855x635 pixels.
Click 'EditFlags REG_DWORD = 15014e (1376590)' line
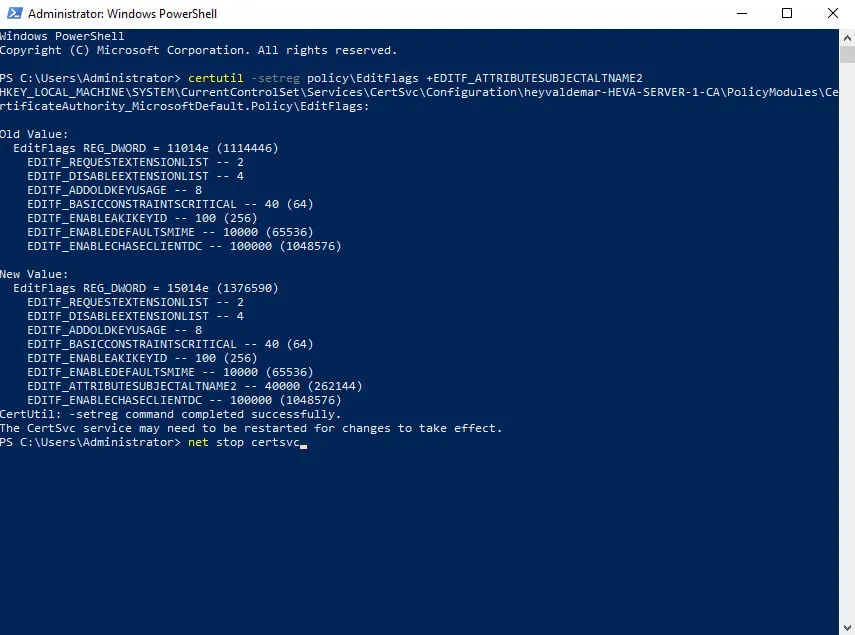click(146, 288)
